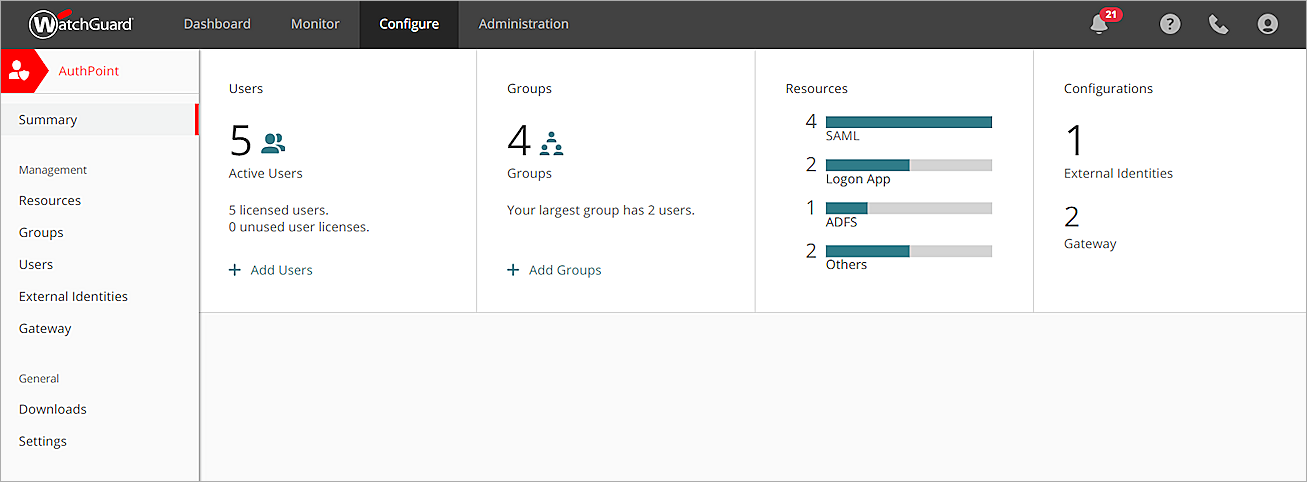Select Resources in the sidebar
The image size is (1307, 482).
click(x=50, y=200)
